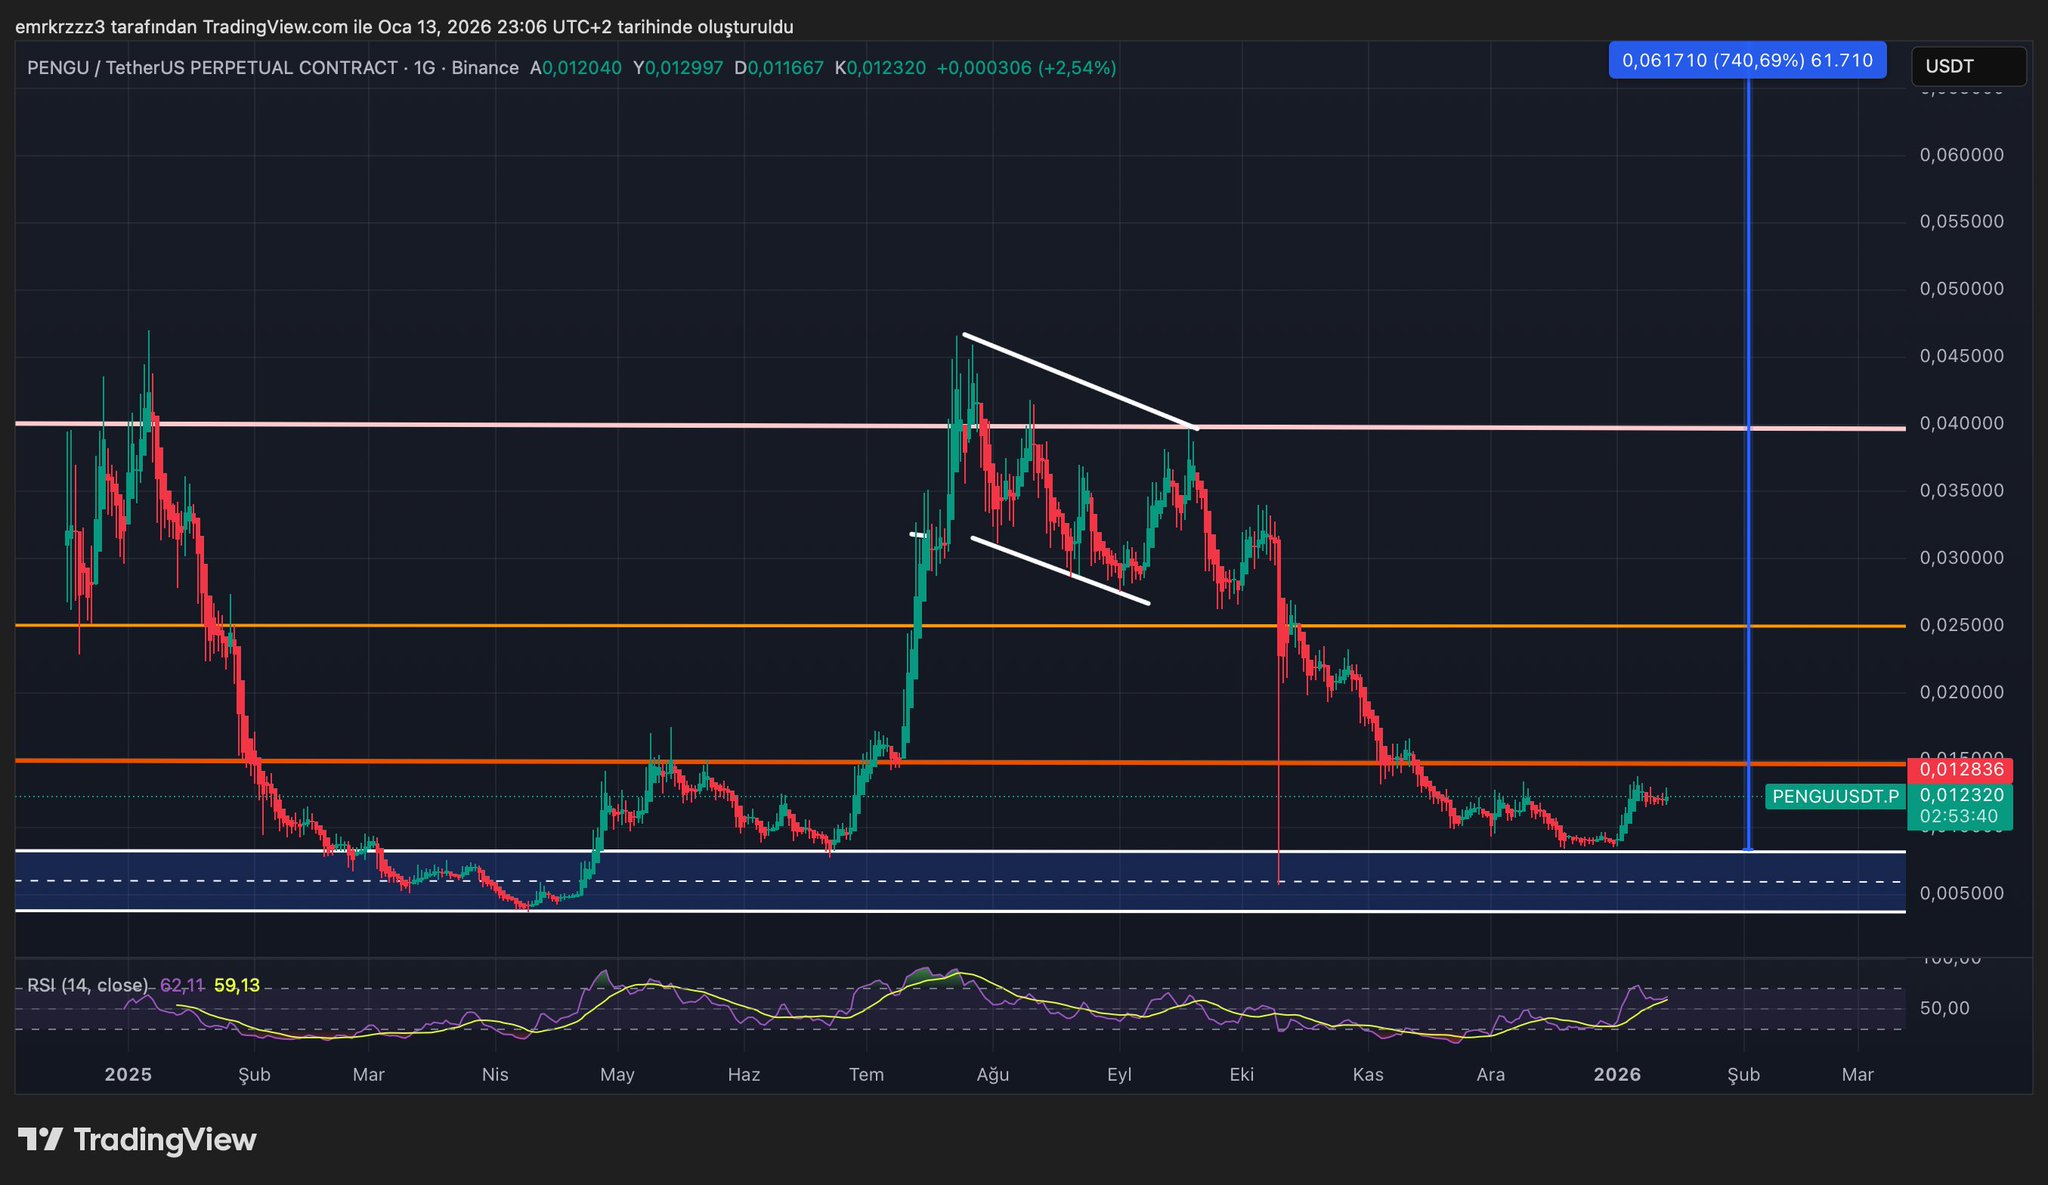This screenshot has height=1185, width=2048.
Task: Click the Ağu label on time axis
Action: tap(992, 1074)
